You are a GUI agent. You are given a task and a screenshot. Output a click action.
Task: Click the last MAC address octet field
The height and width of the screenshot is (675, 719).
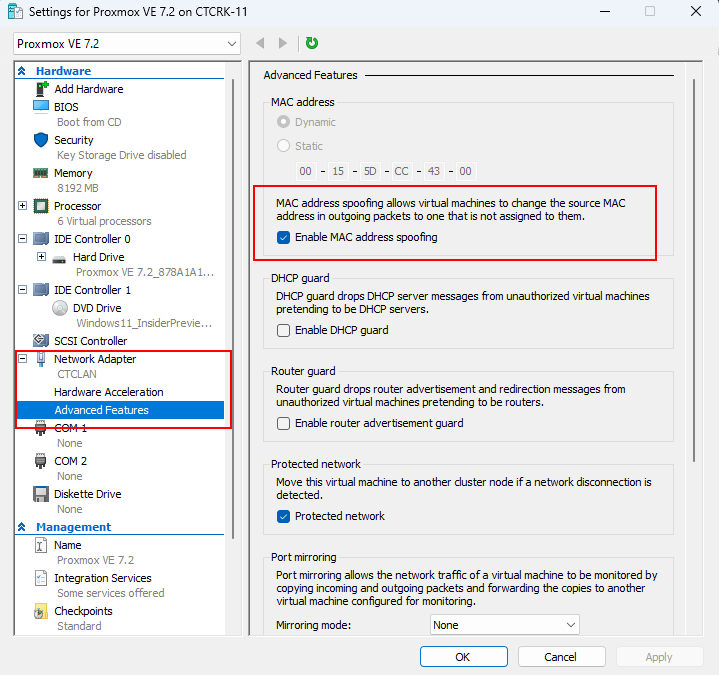465,171
